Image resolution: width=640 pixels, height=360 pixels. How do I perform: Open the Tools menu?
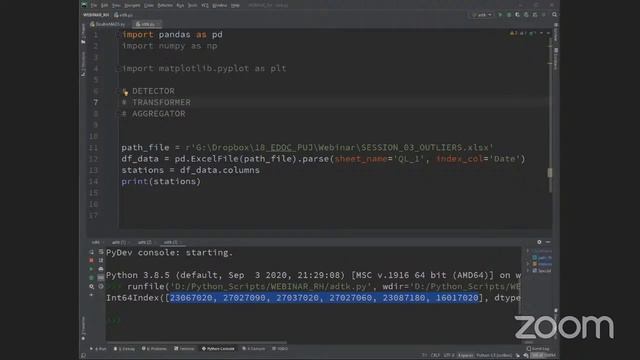click(x=193, y=6)
